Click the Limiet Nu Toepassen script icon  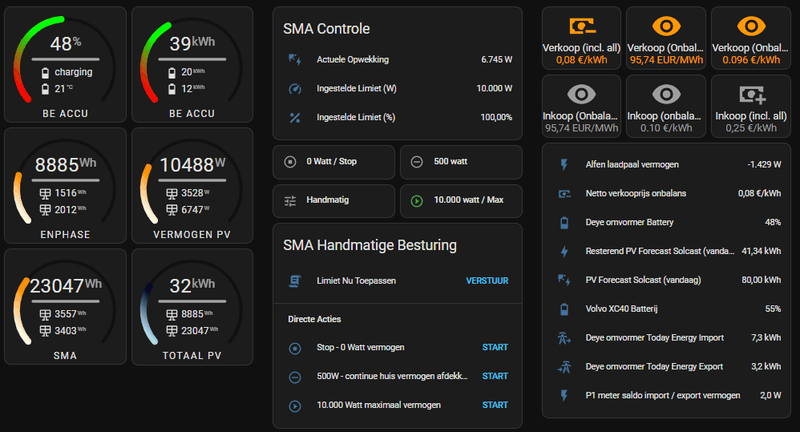[x=295, y=281]
